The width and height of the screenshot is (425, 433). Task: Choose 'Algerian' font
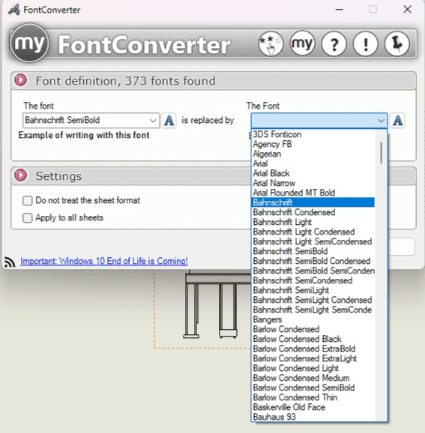pyautogui.click(x=313, y=154)
